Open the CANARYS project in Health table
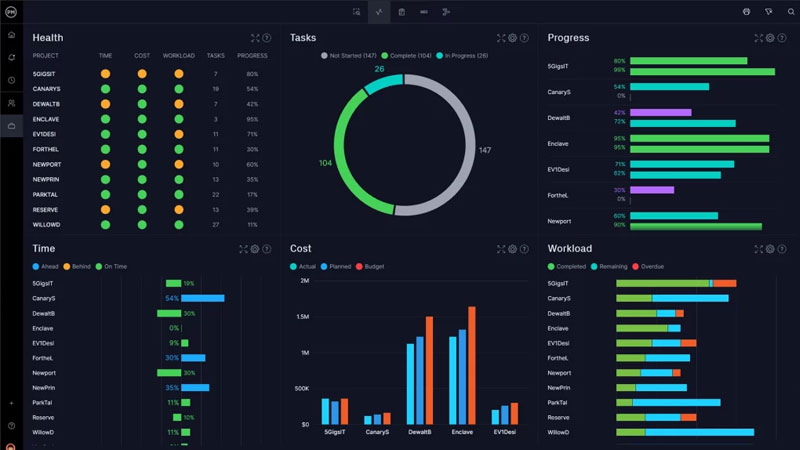 pos(44,88)
